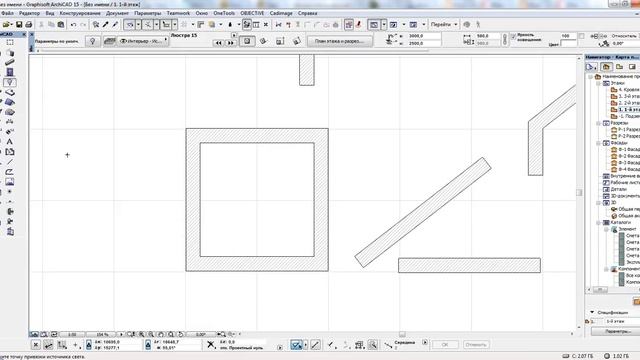This screenshot has height=360, width=640.
Task: Click the Print icon in toolbar
Action: (x=29, y=24)
